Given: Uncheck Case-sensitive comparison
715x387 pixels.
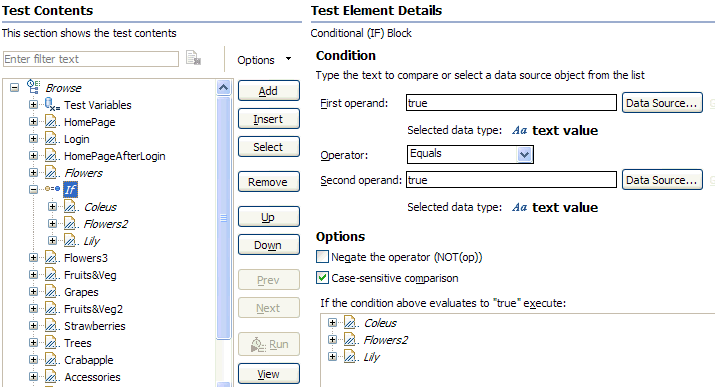Looking at the screenshot, I should 322,278.
